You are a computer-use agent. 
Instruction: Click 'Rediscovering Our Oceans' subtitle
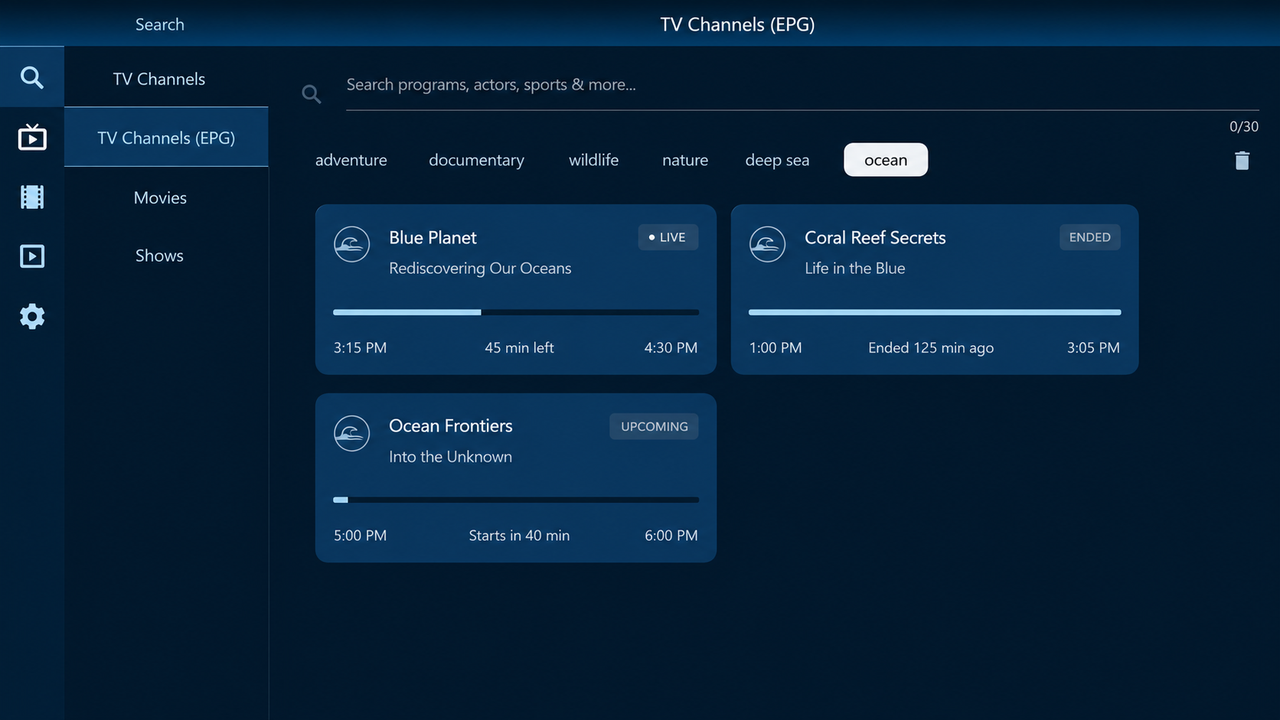pos(480,268)
